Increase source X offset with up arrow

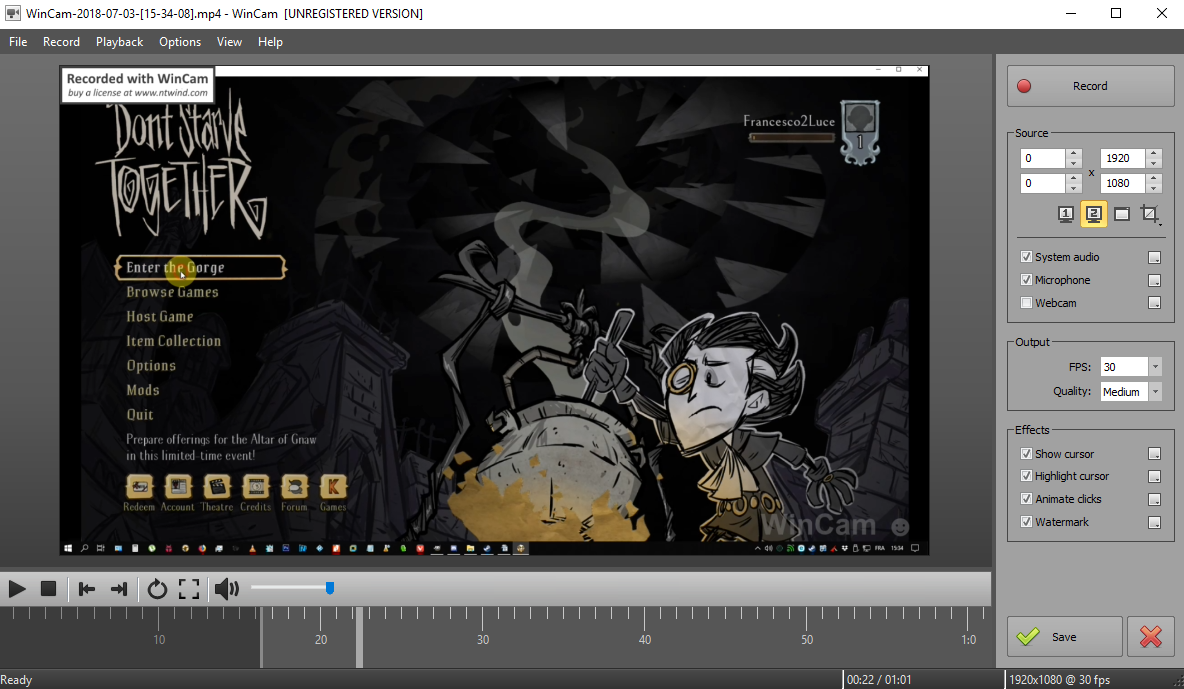click(1074, 153)
